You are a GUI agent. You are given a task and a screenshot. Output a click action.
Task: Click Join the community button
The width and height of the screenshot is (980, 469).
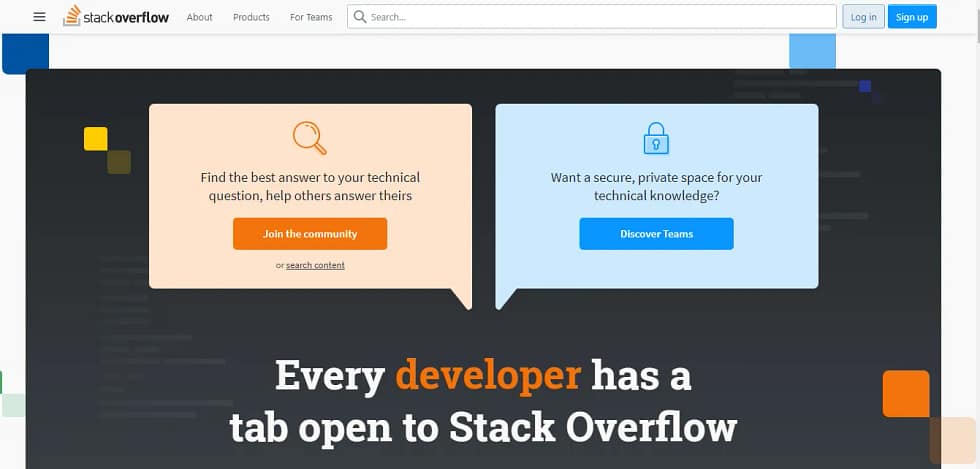point(310,234)
